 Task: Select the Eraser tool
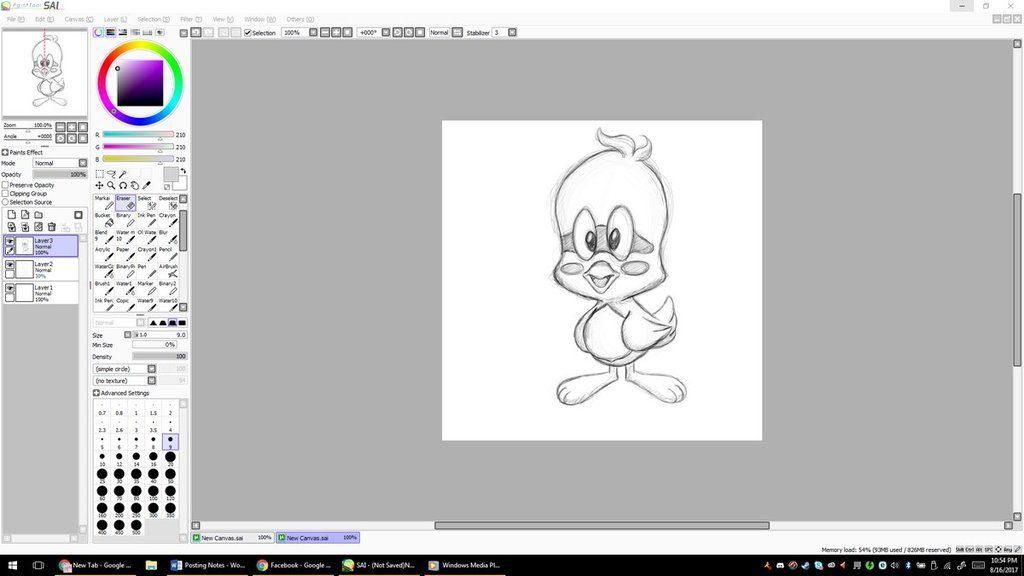tap(125, 202)
